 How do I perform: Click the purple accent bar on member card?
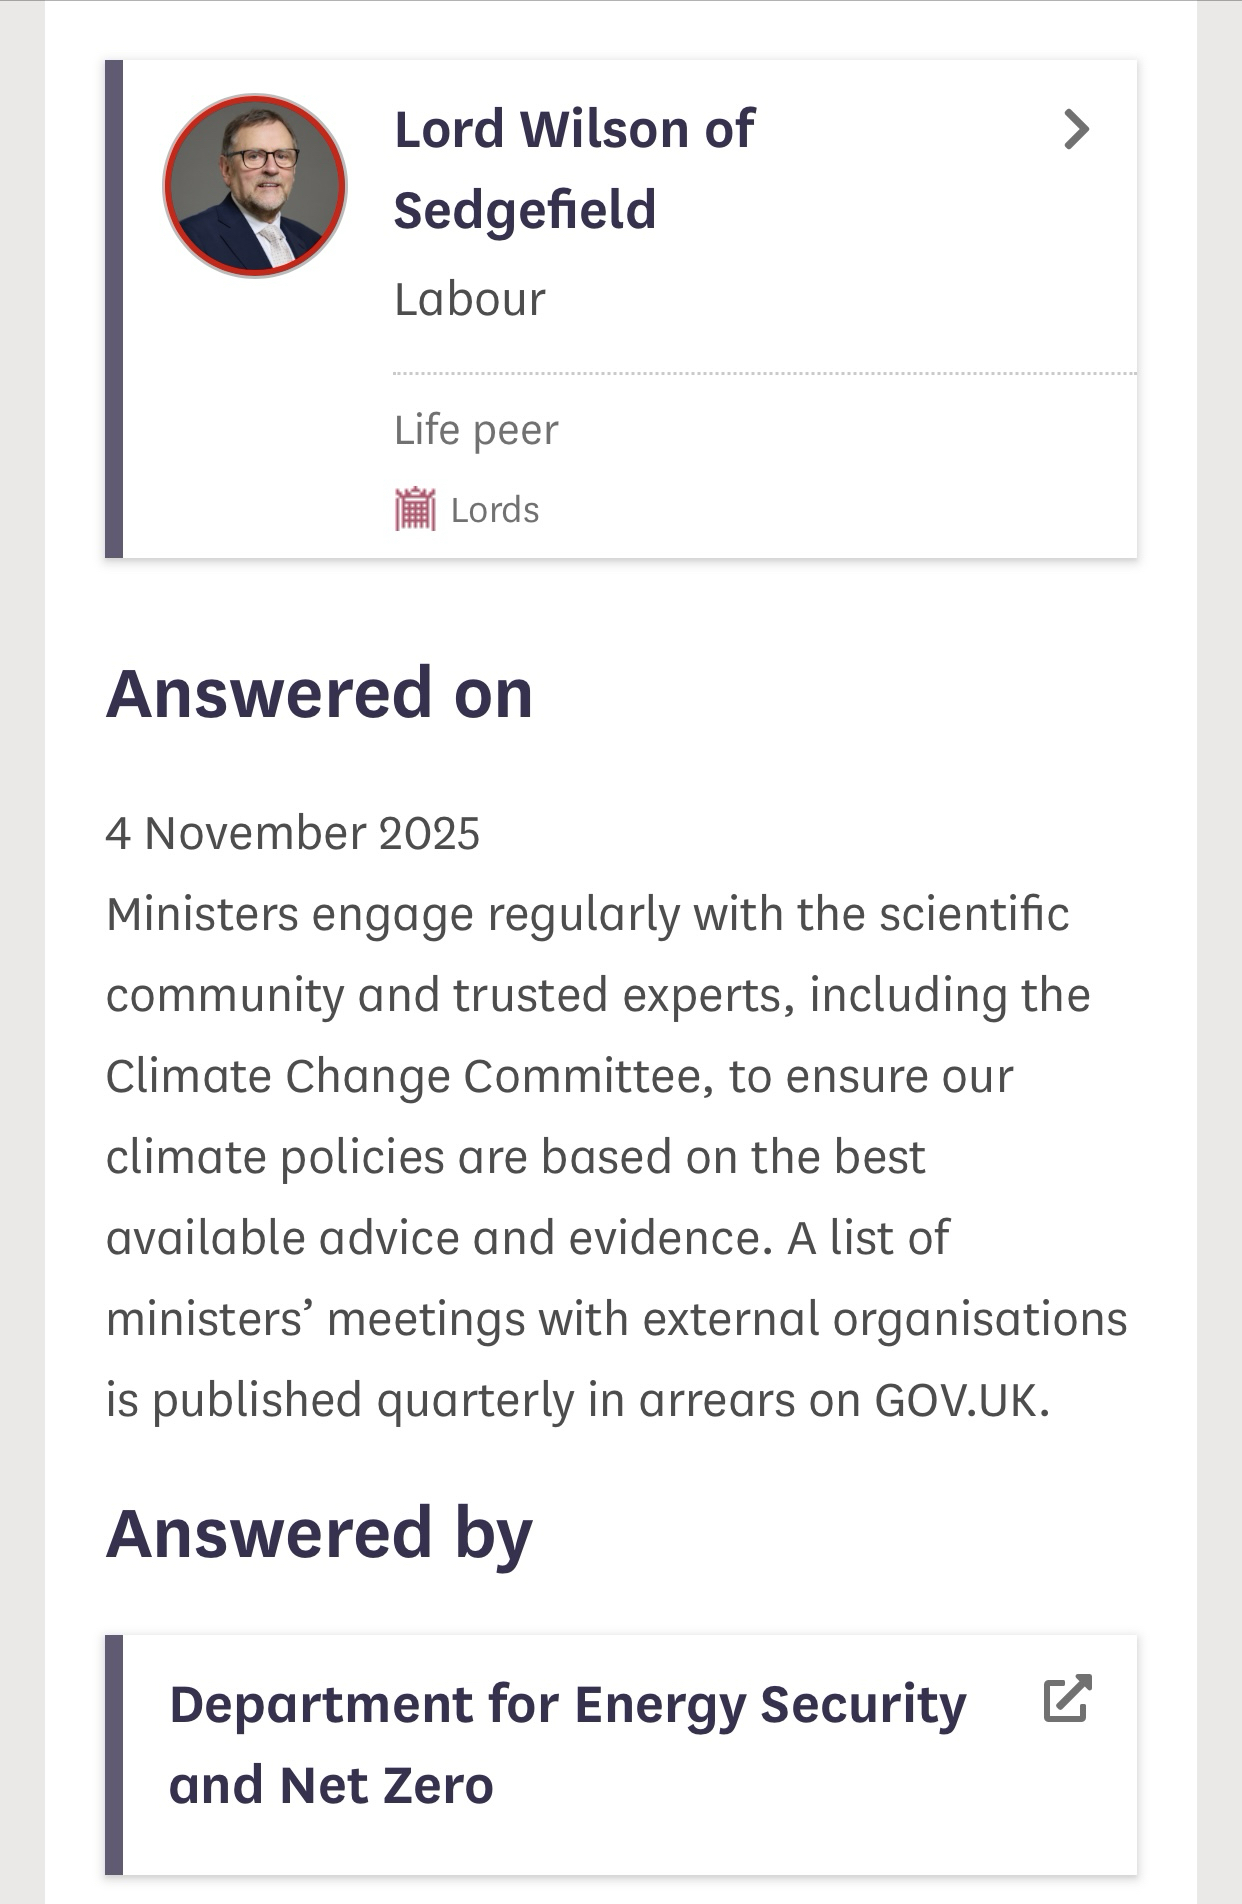pyautogui.click(x=114, y=309)
